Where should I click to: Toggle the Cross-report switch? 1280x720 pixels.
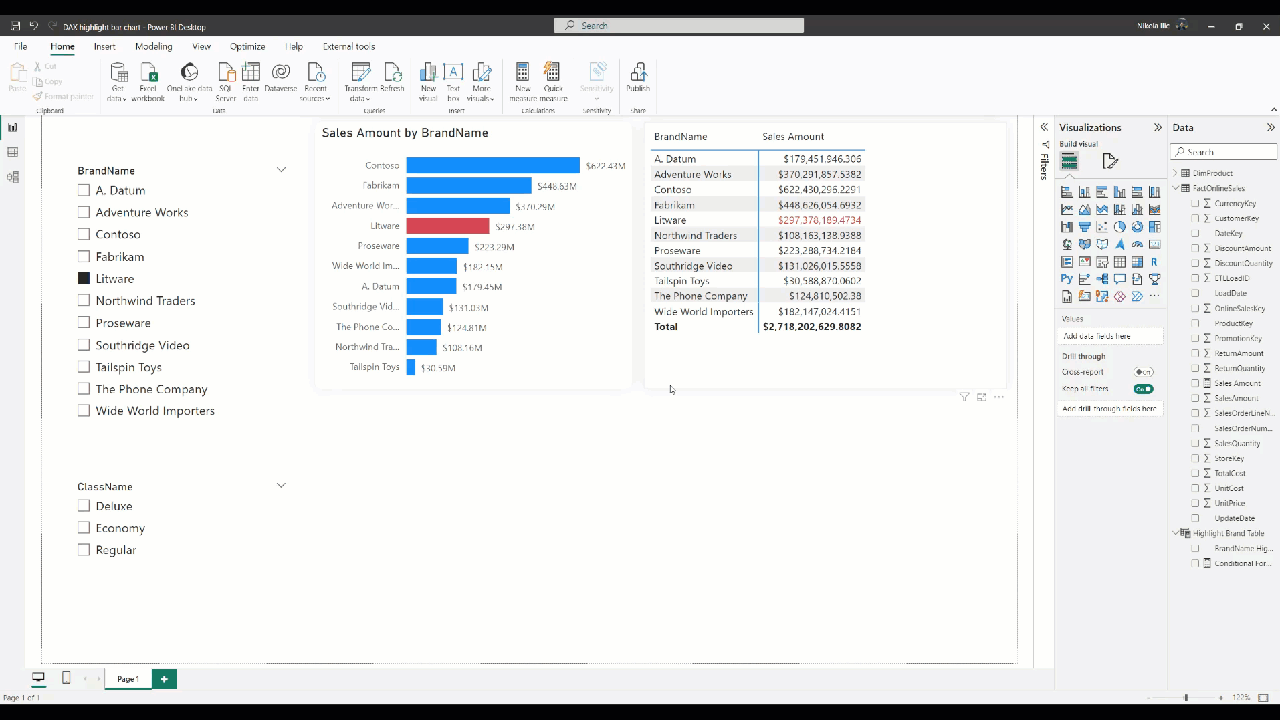coord(1143,372)
